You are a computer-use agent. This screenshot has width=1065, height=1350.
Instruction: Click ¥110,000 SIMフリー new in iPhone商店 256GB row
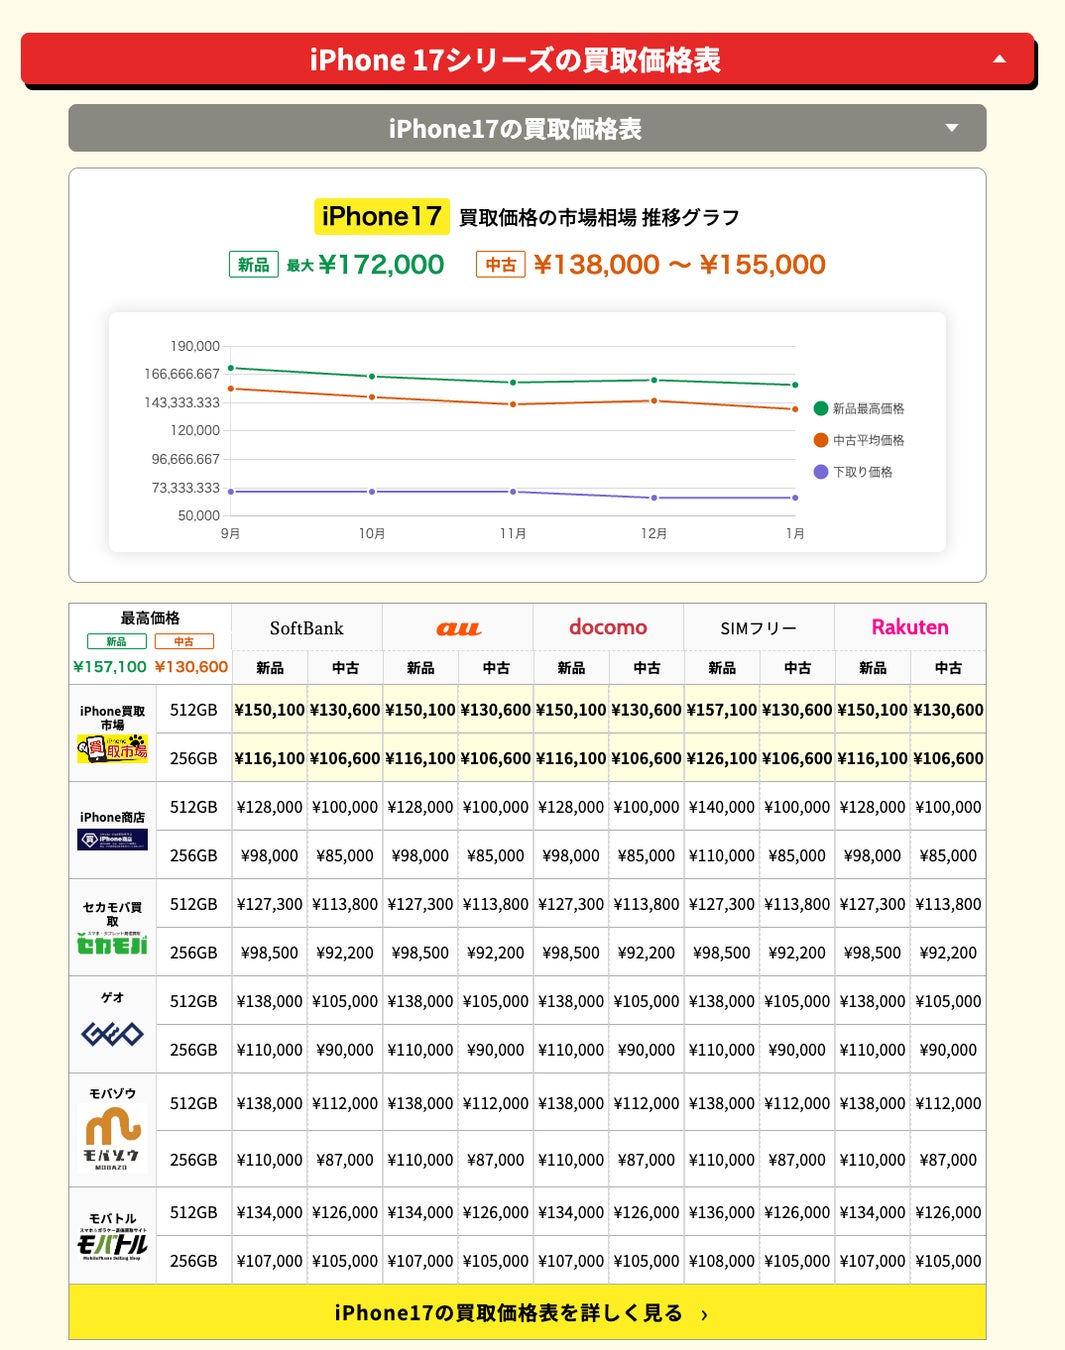pos(722,856)
